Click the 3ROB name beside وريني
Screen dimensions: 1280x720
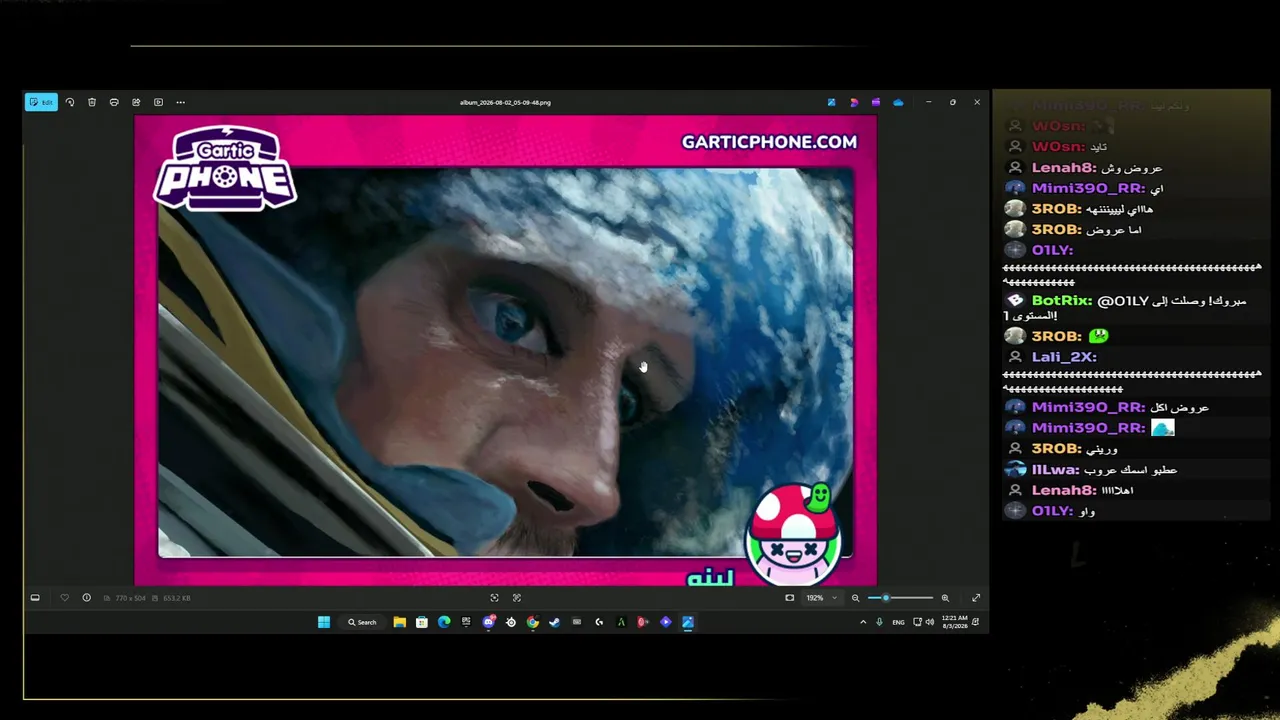1057,449
